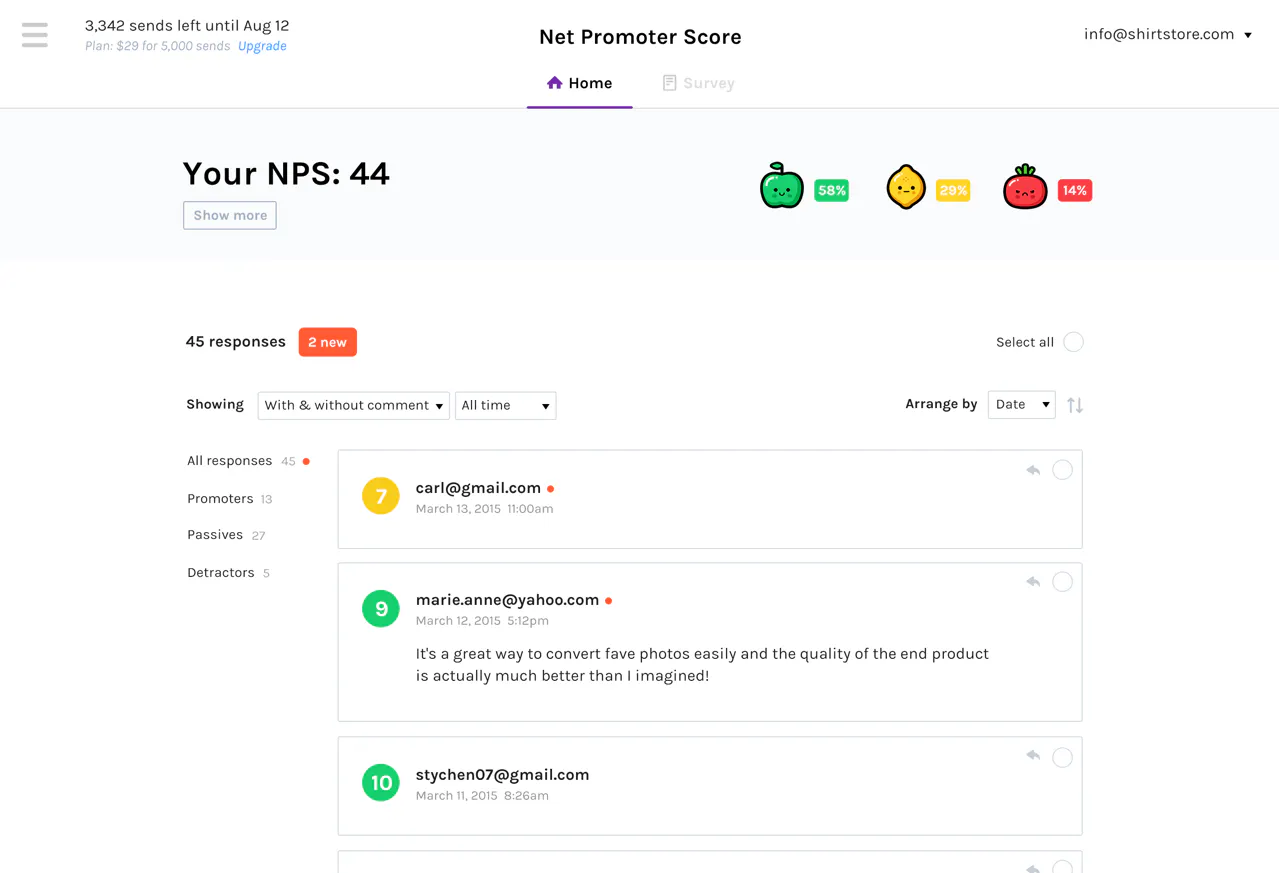This screenshot has width=1279, height=873.
Task: Open carl@gmail.com email address
Action: point(478,488)
